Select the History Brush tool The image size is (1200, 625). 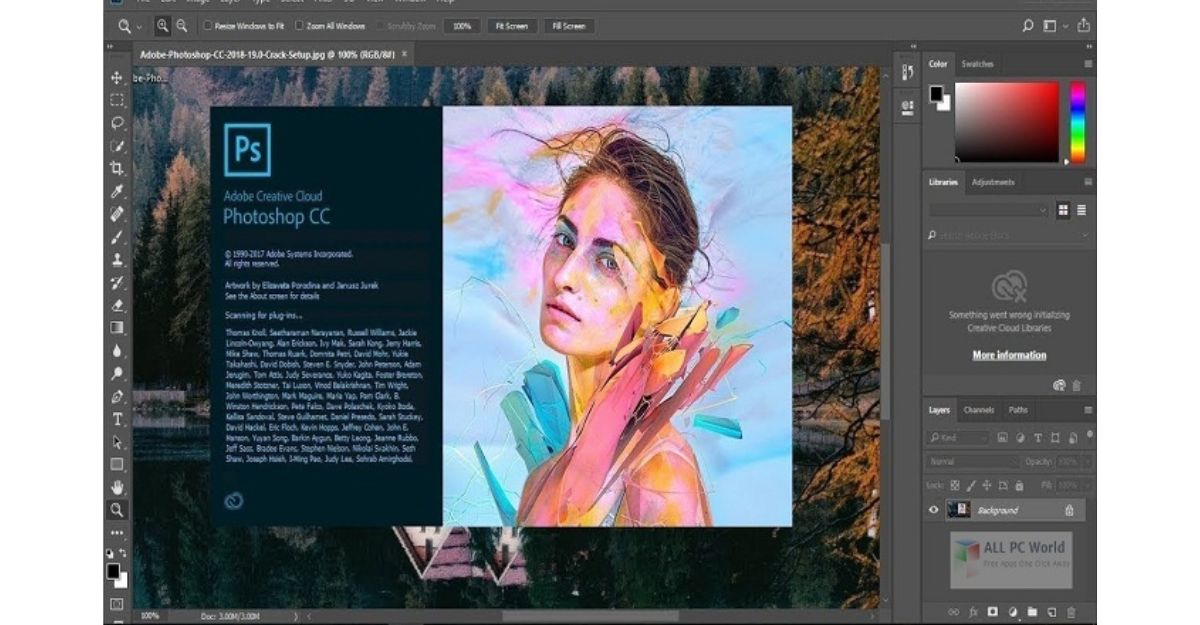[117, 282]
